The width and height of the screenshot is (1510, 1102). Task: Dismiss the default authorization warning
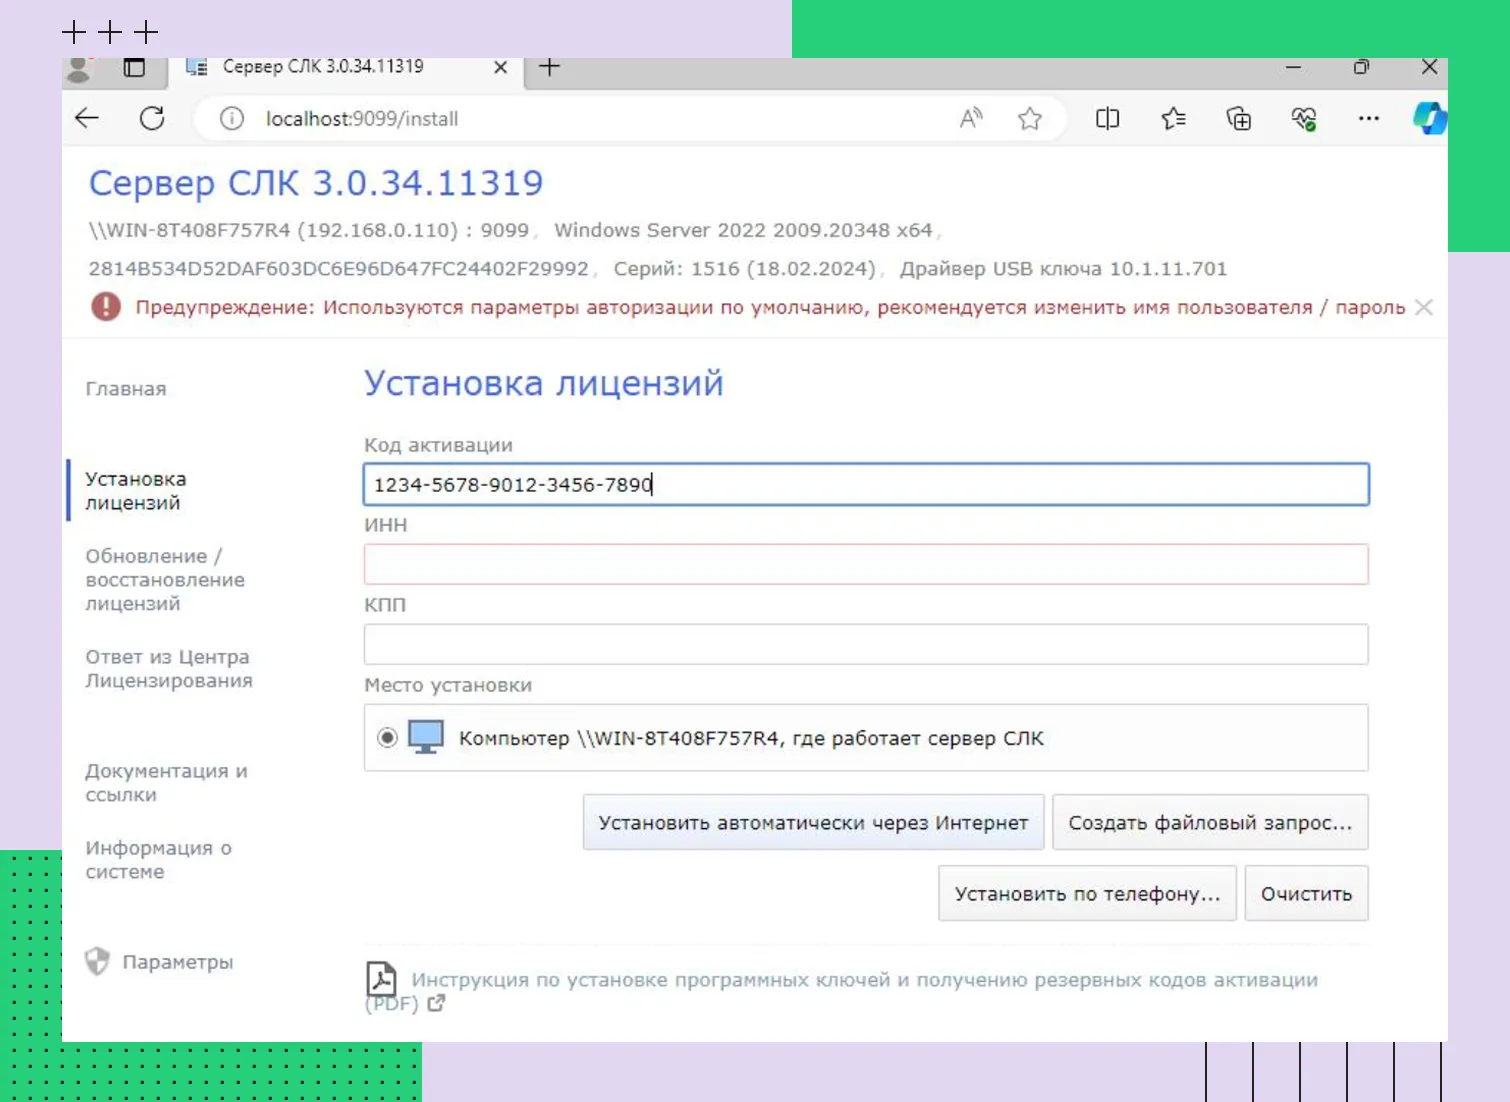point(1424,308)
